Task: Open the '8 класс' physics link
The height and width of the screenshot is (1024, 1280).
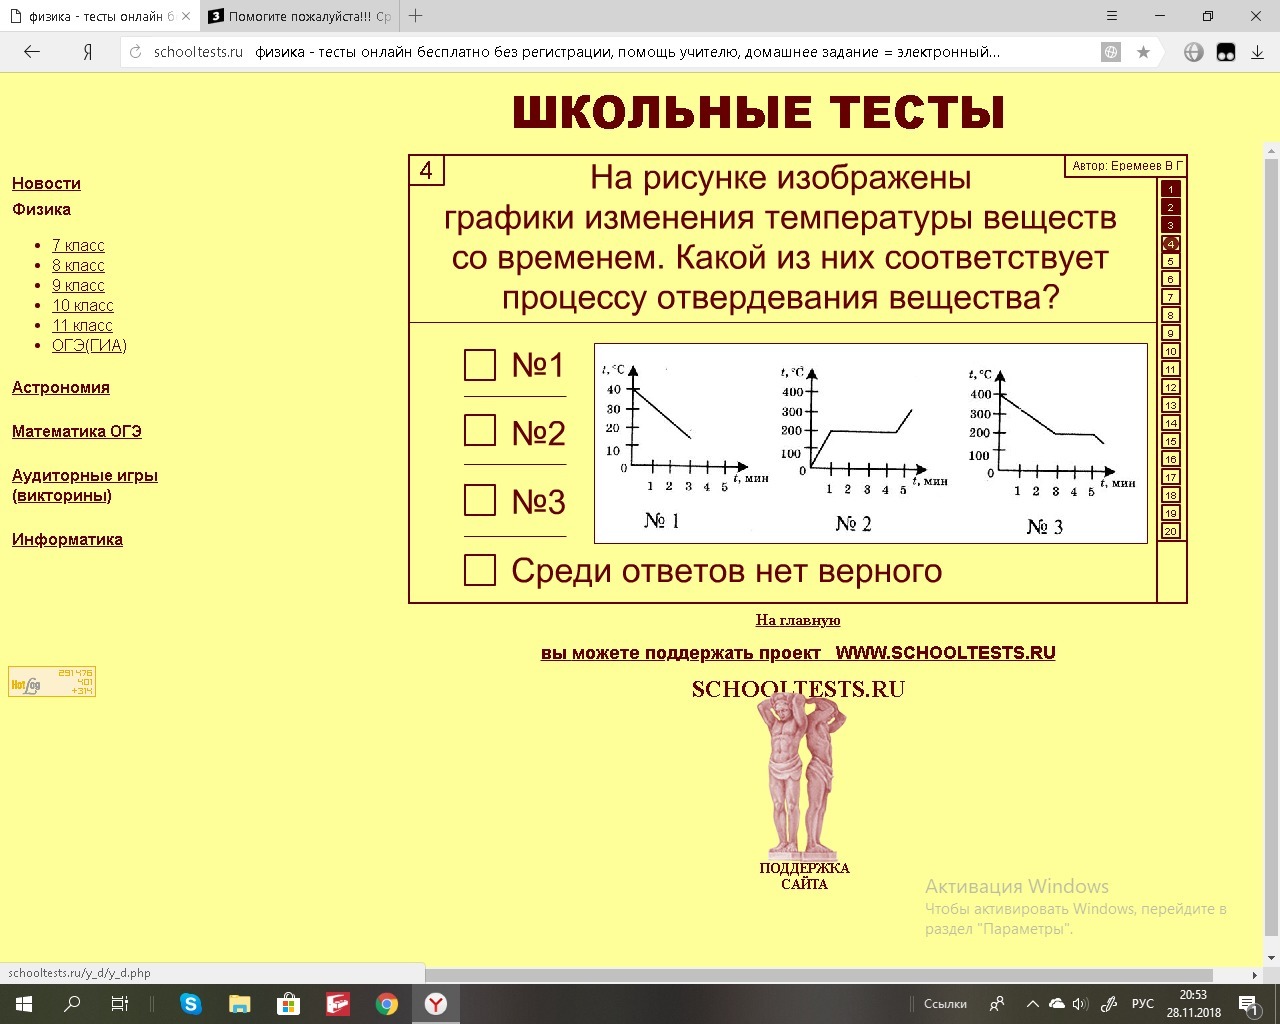Action: pos(78,265)
